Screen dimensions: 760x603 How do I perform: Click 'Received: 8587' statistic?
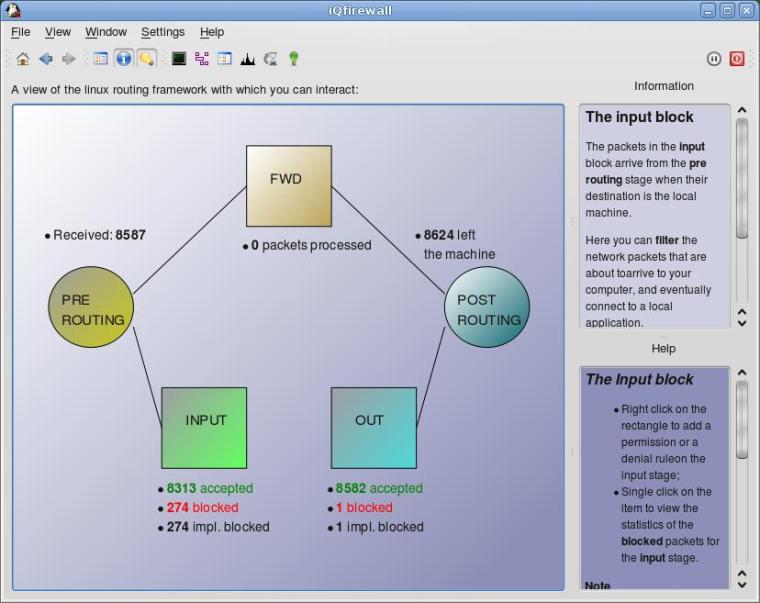99,235
